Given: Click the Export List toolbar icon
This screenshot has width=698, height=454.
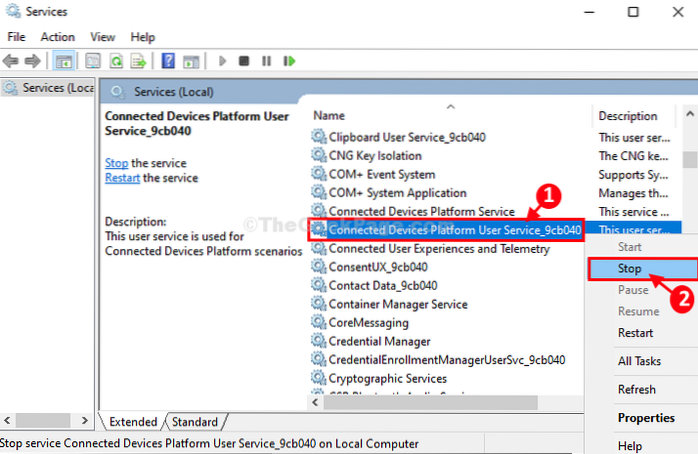Looking at the screenshot, I should pyautogui.click(x=140, y=61).
